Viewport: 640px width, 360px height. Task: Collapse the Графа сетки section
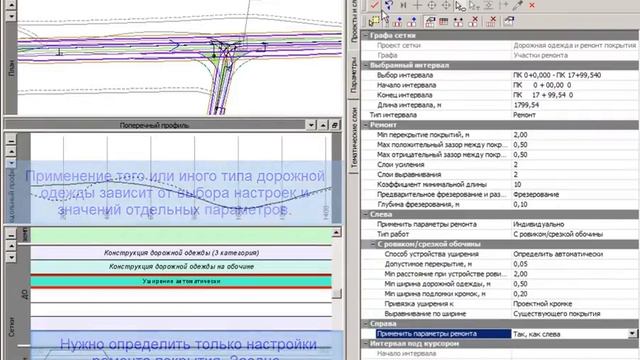click(366, 36)
